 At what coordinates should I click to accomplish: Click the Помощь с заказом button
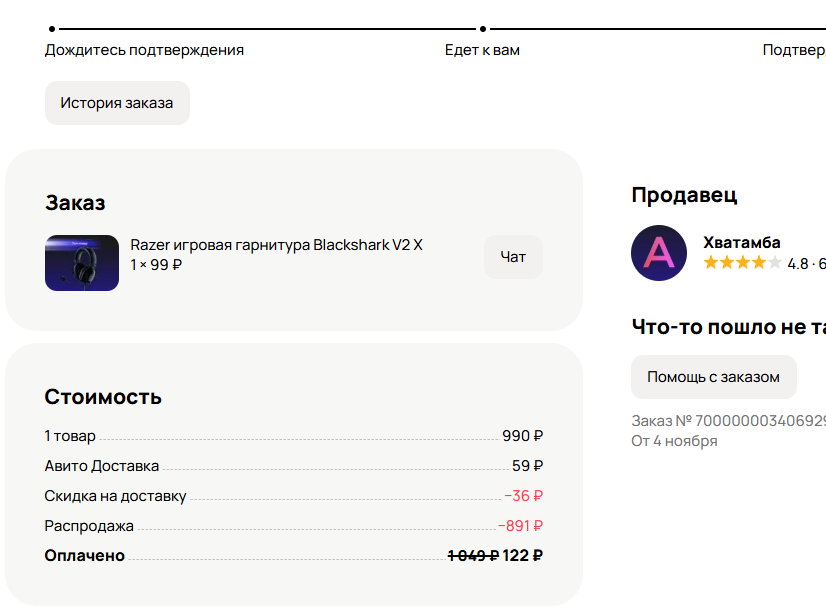(x=713, y=377)
